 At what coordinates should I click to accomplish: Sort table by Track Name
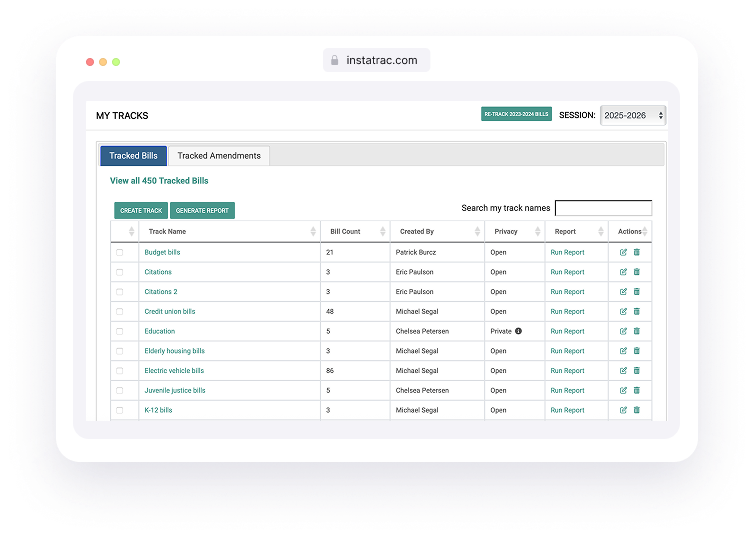point(229,232)
